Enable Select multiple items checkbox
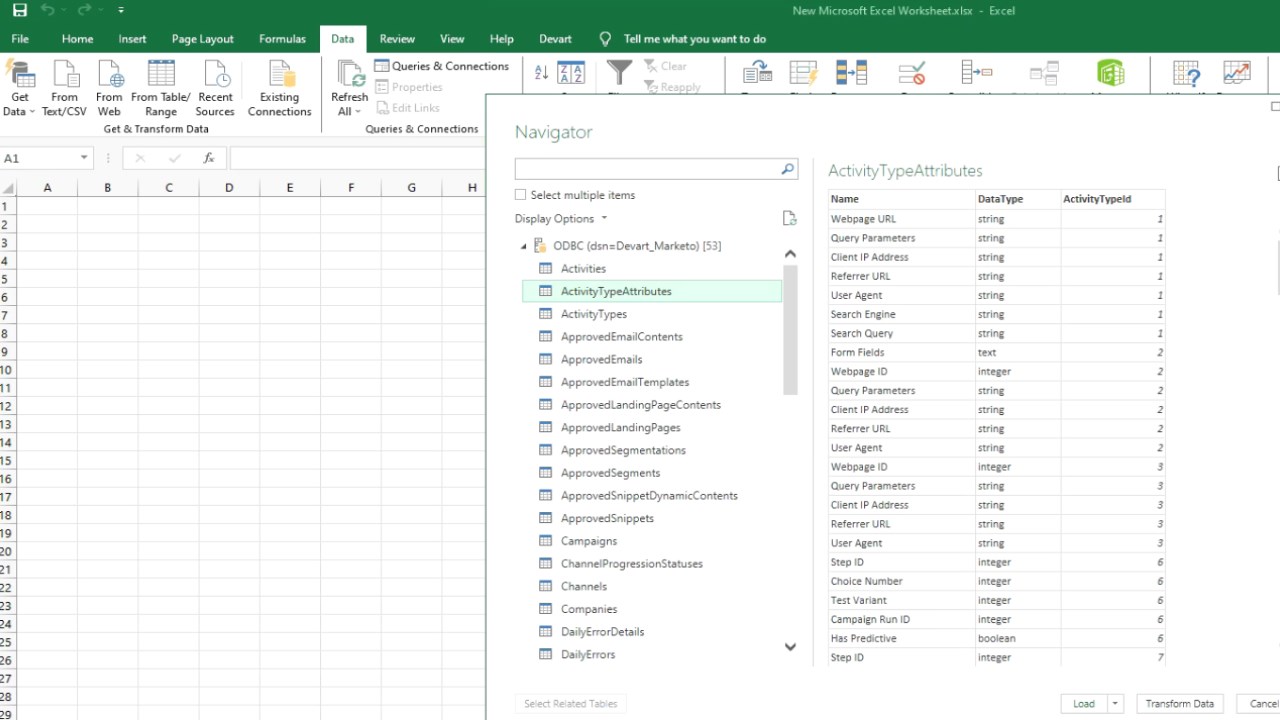 click(x=520, y=195)
